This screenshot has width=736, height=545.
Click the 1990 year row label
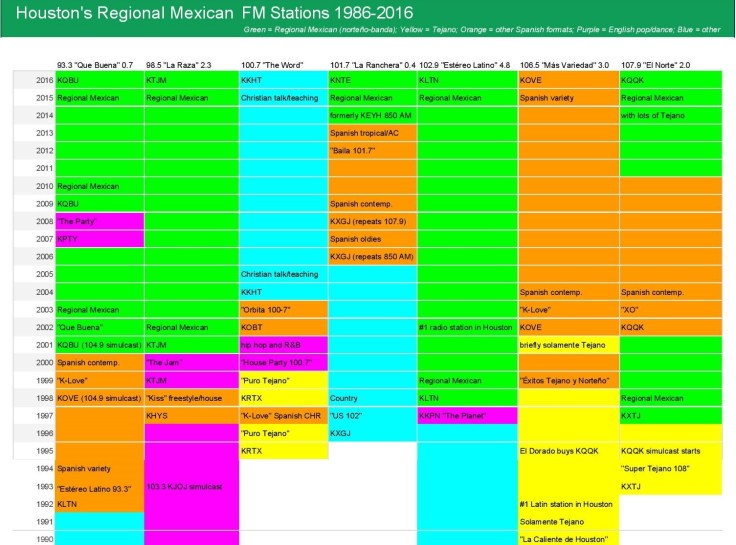click(x=44, y=539)
